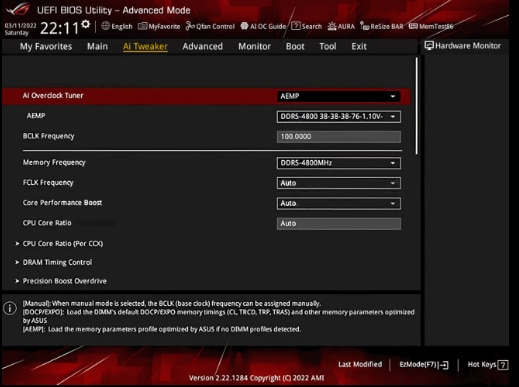Open the Memory Frequency dropdown
Image resolution: width=519 pixels, height=387 pixels.
[339, 163]
